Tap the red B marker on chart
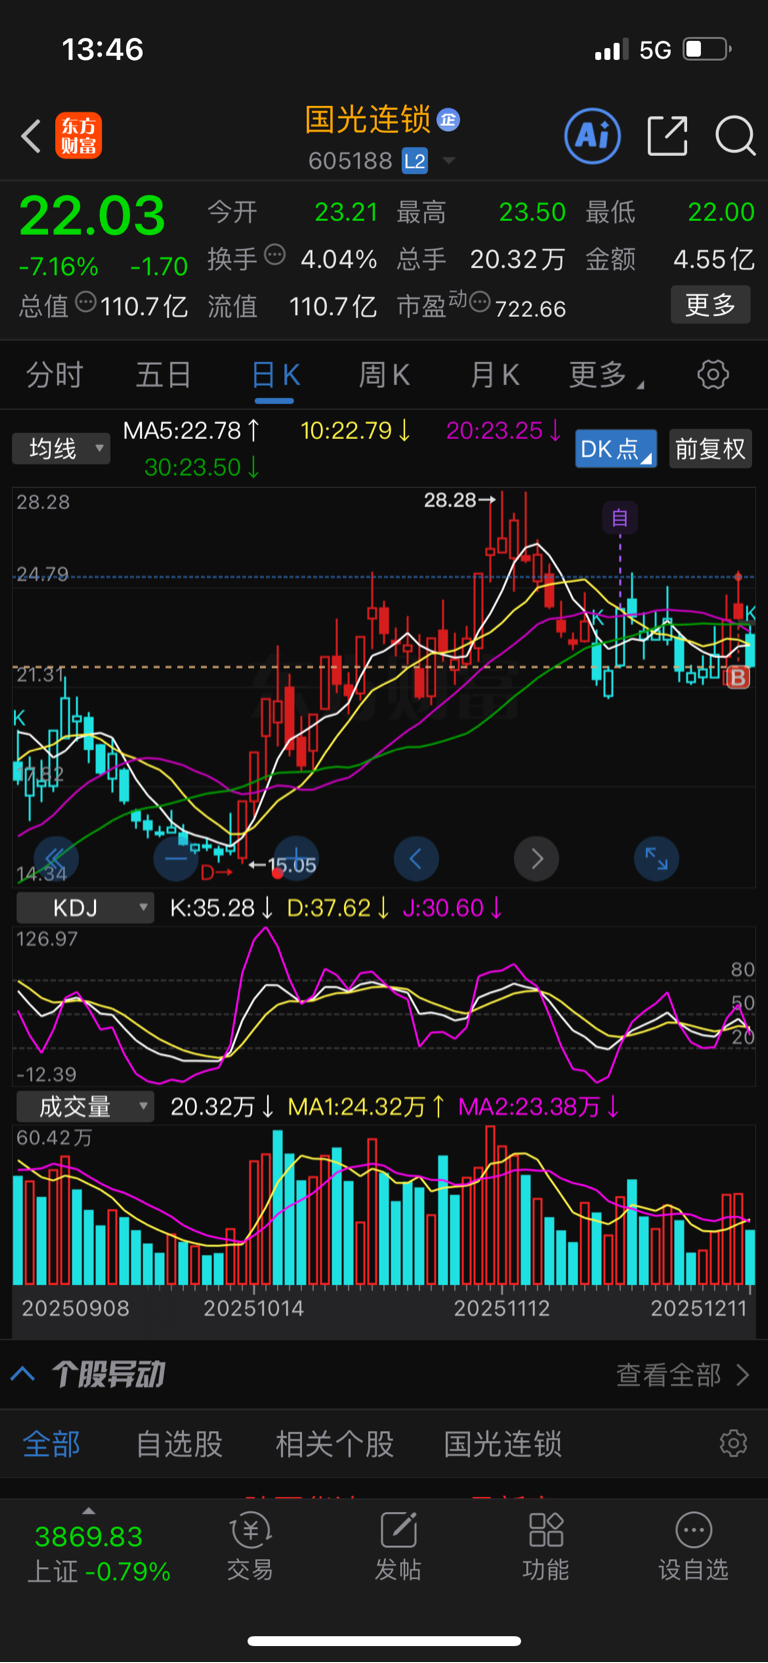The height and width of the screenshot is (1663, 768). [738, 678]
